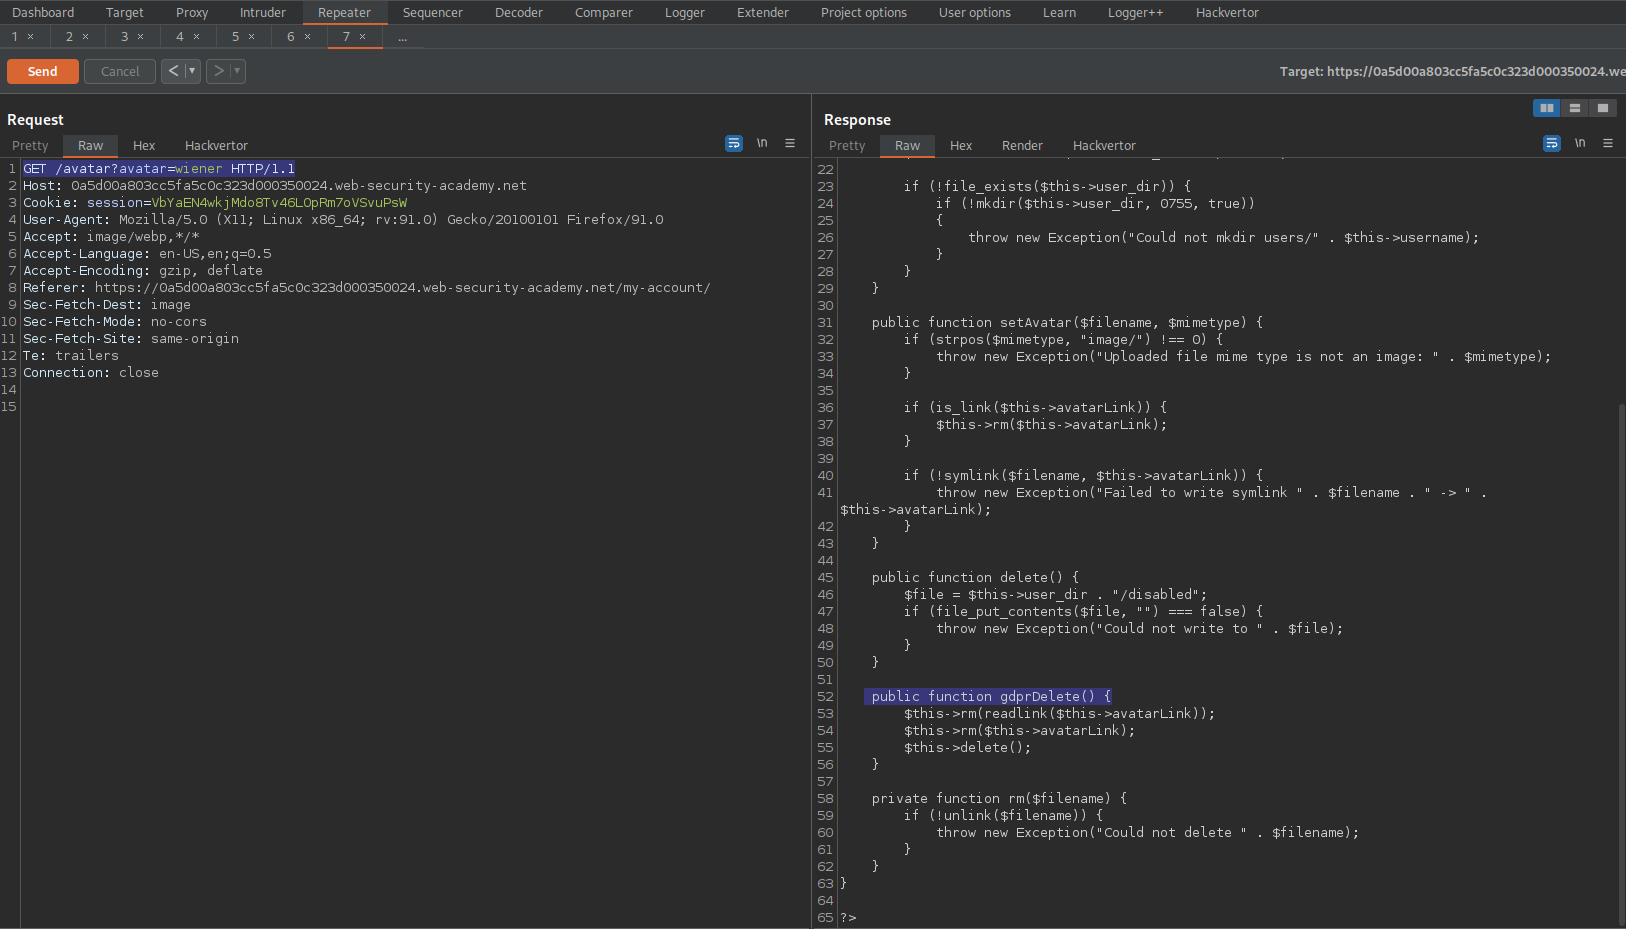Open the Learn tab
Screen dimensions: 1626x929
tap(1060, 12)
